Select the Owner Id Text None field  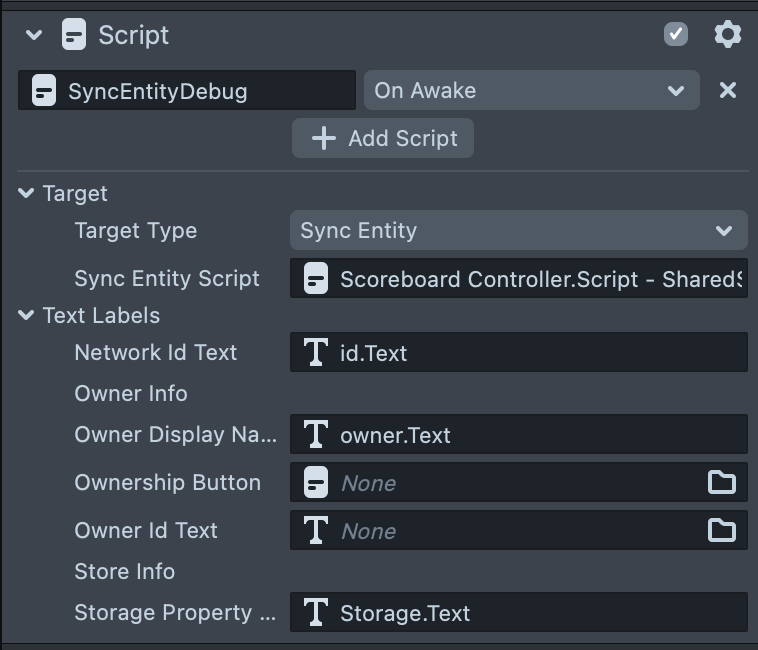(x=500, y=530)
